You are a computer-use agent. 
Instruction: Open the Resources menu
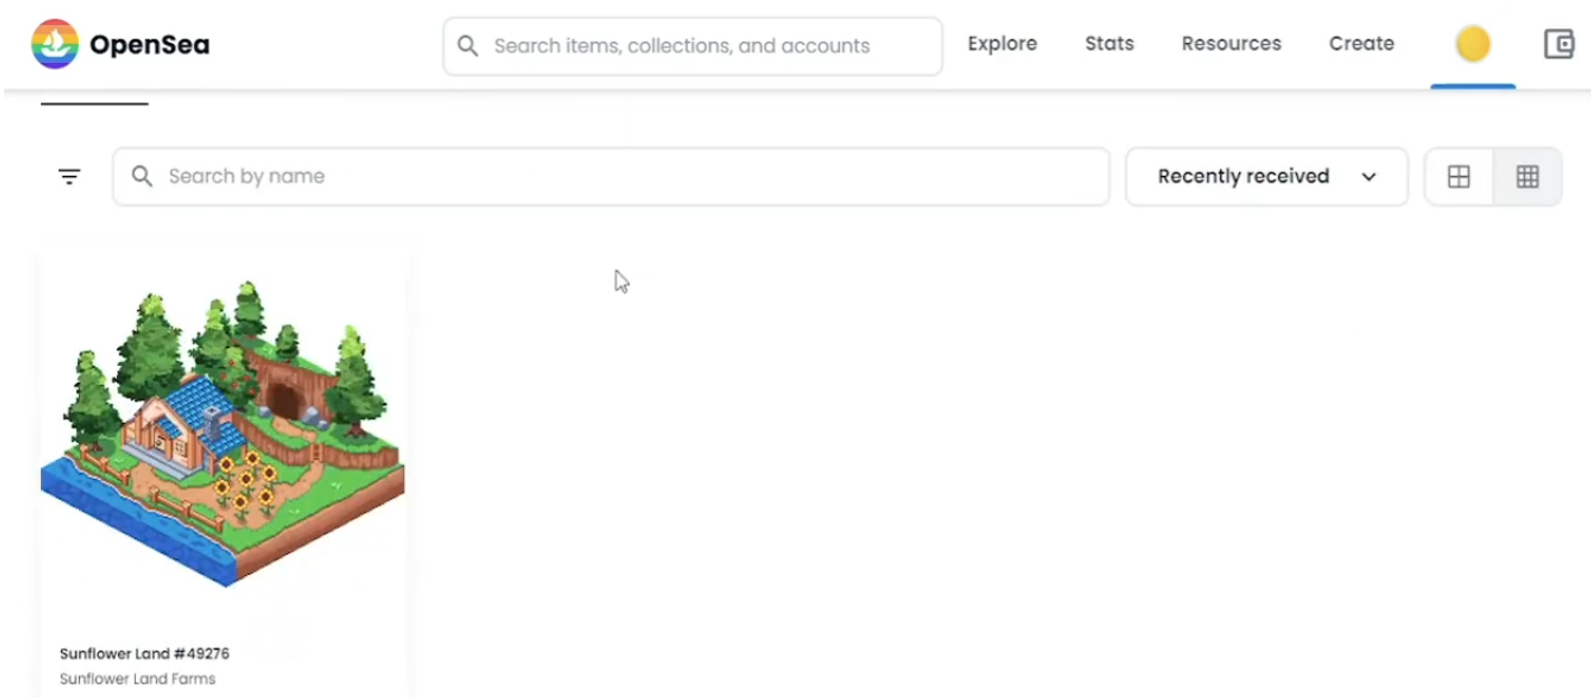1231,44
